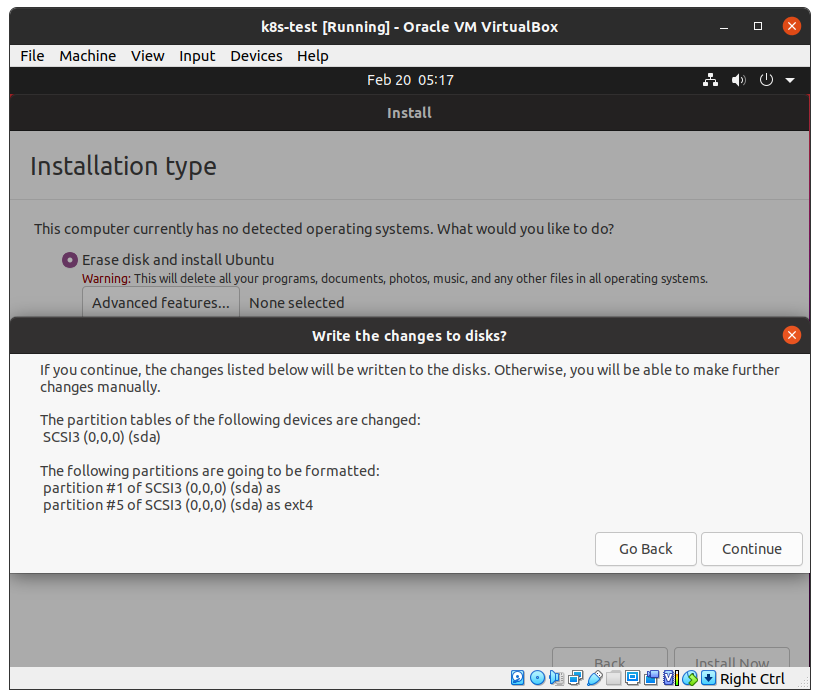Click the recording status icon
Image resolution: width=820 pixels, height=699 pixels.
[651, 678]
